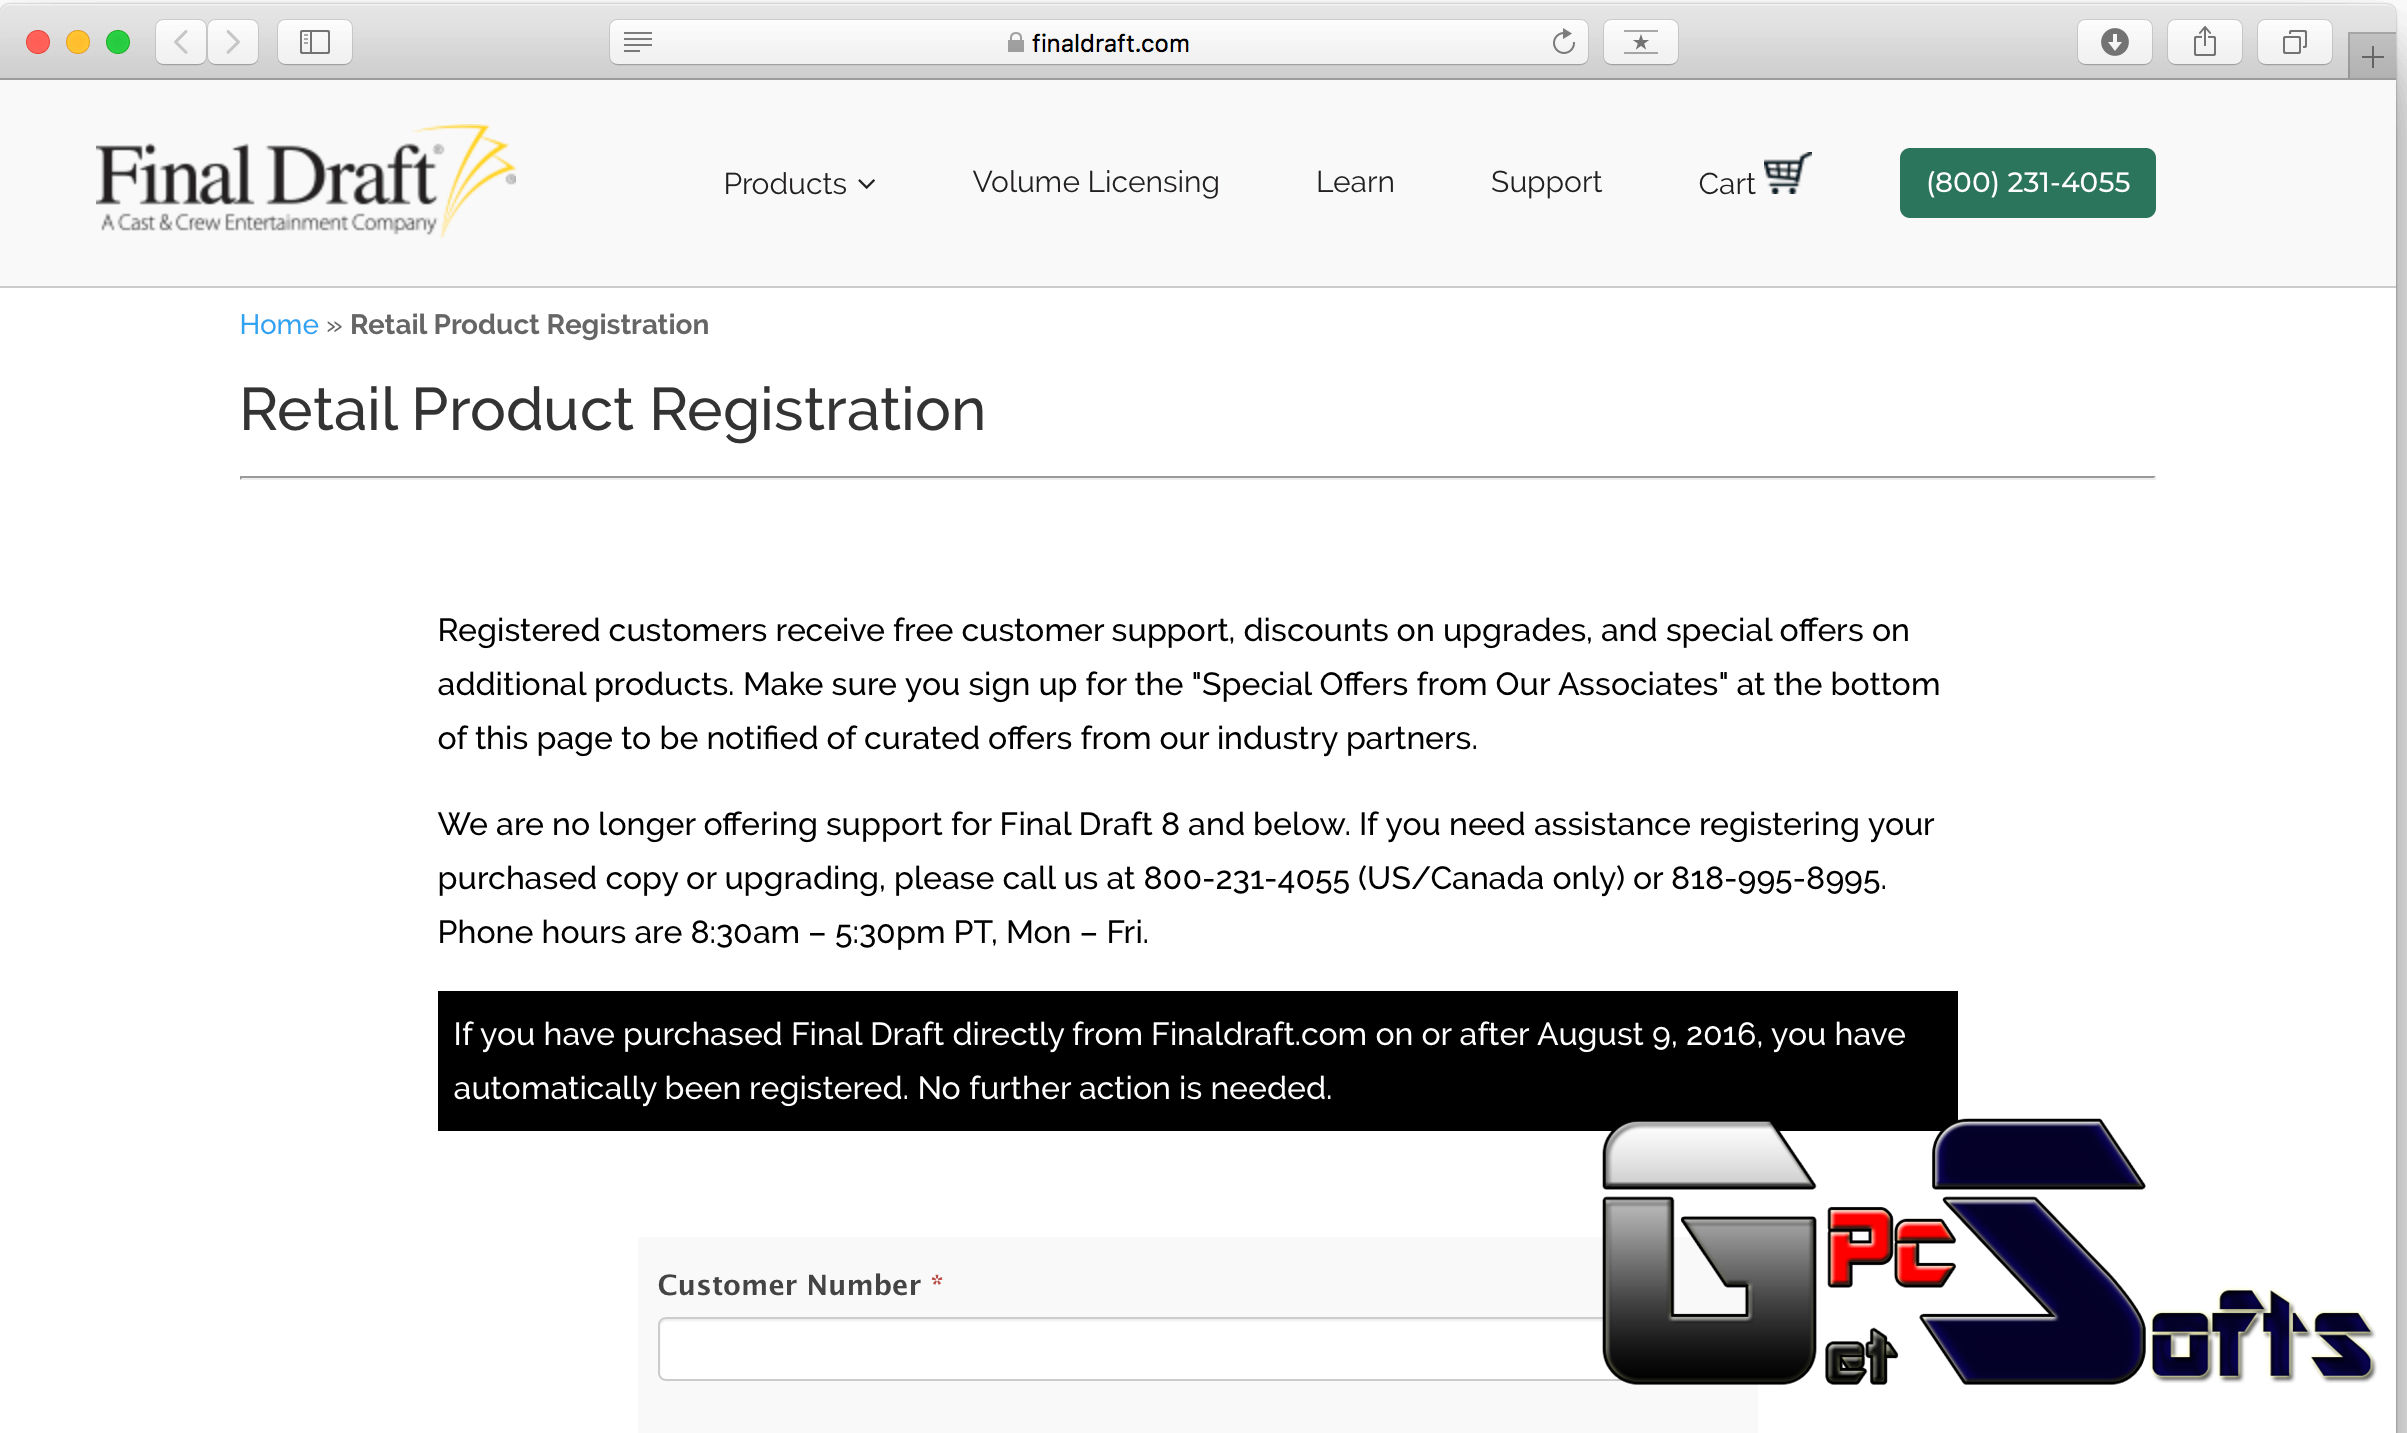Image resolution: width=2407 pixels, height=1433 pixels.
Task: Open the Share sheet button
Action: coord(2205,42)
